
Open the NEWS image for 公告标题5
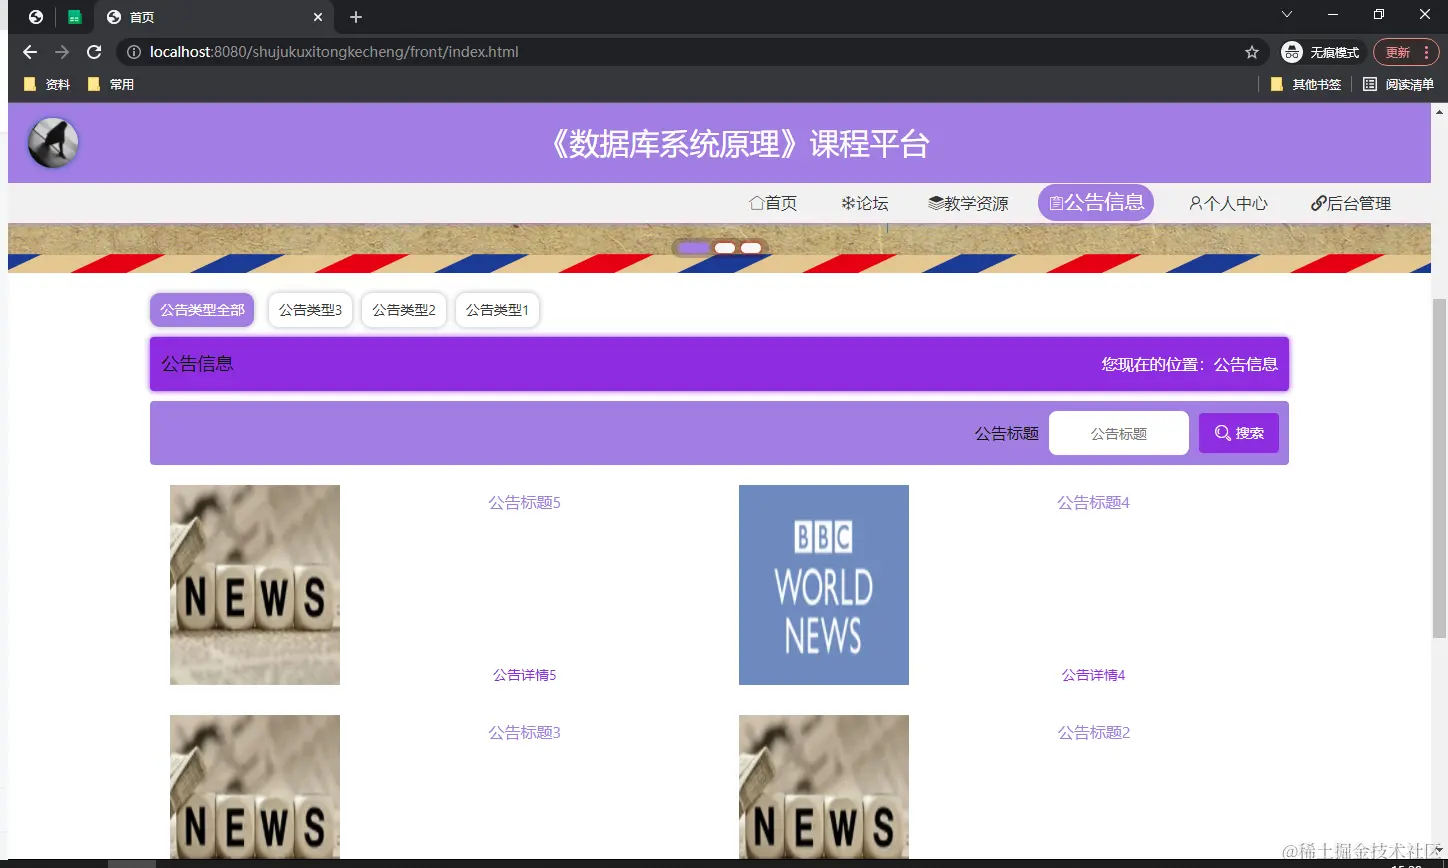255,585
